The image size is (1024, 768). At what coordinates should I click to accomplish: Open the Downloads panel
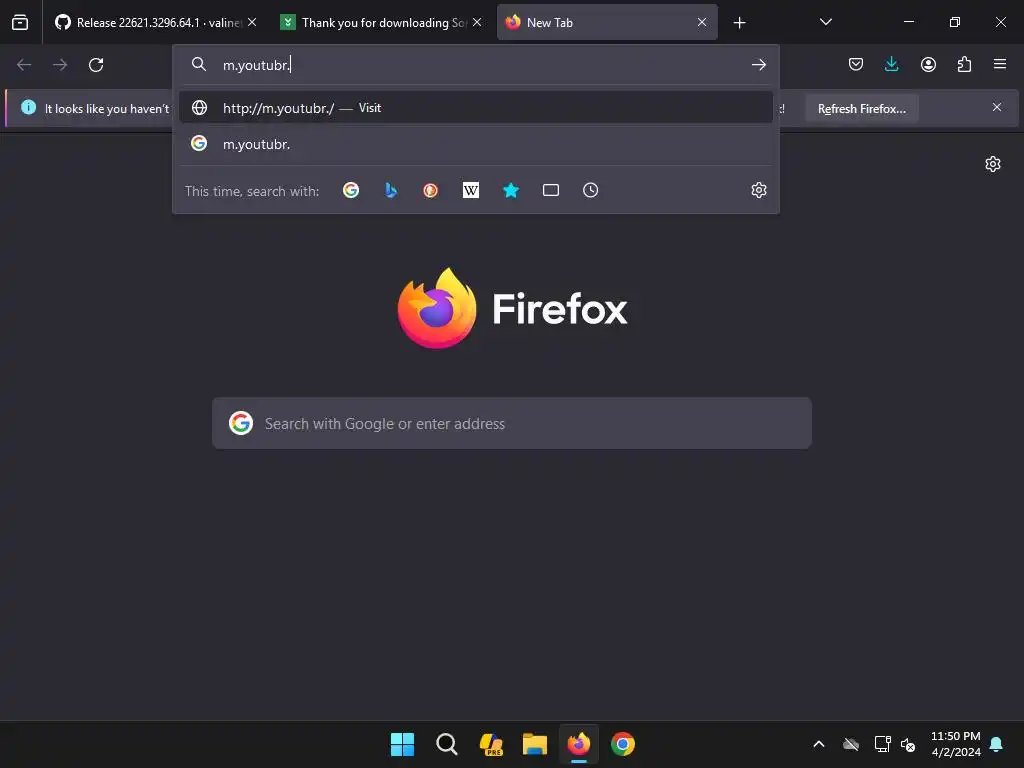(891, 64)
